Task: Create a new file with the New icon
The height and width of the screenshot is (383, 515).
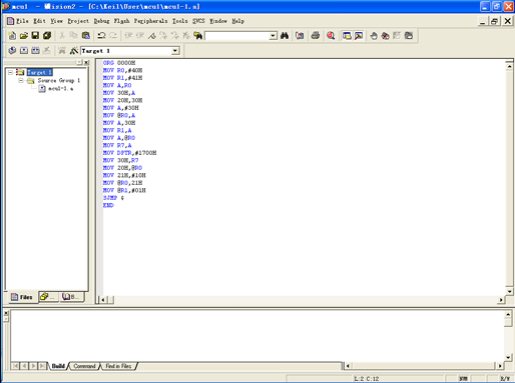Action: click(x=12, y=35)
